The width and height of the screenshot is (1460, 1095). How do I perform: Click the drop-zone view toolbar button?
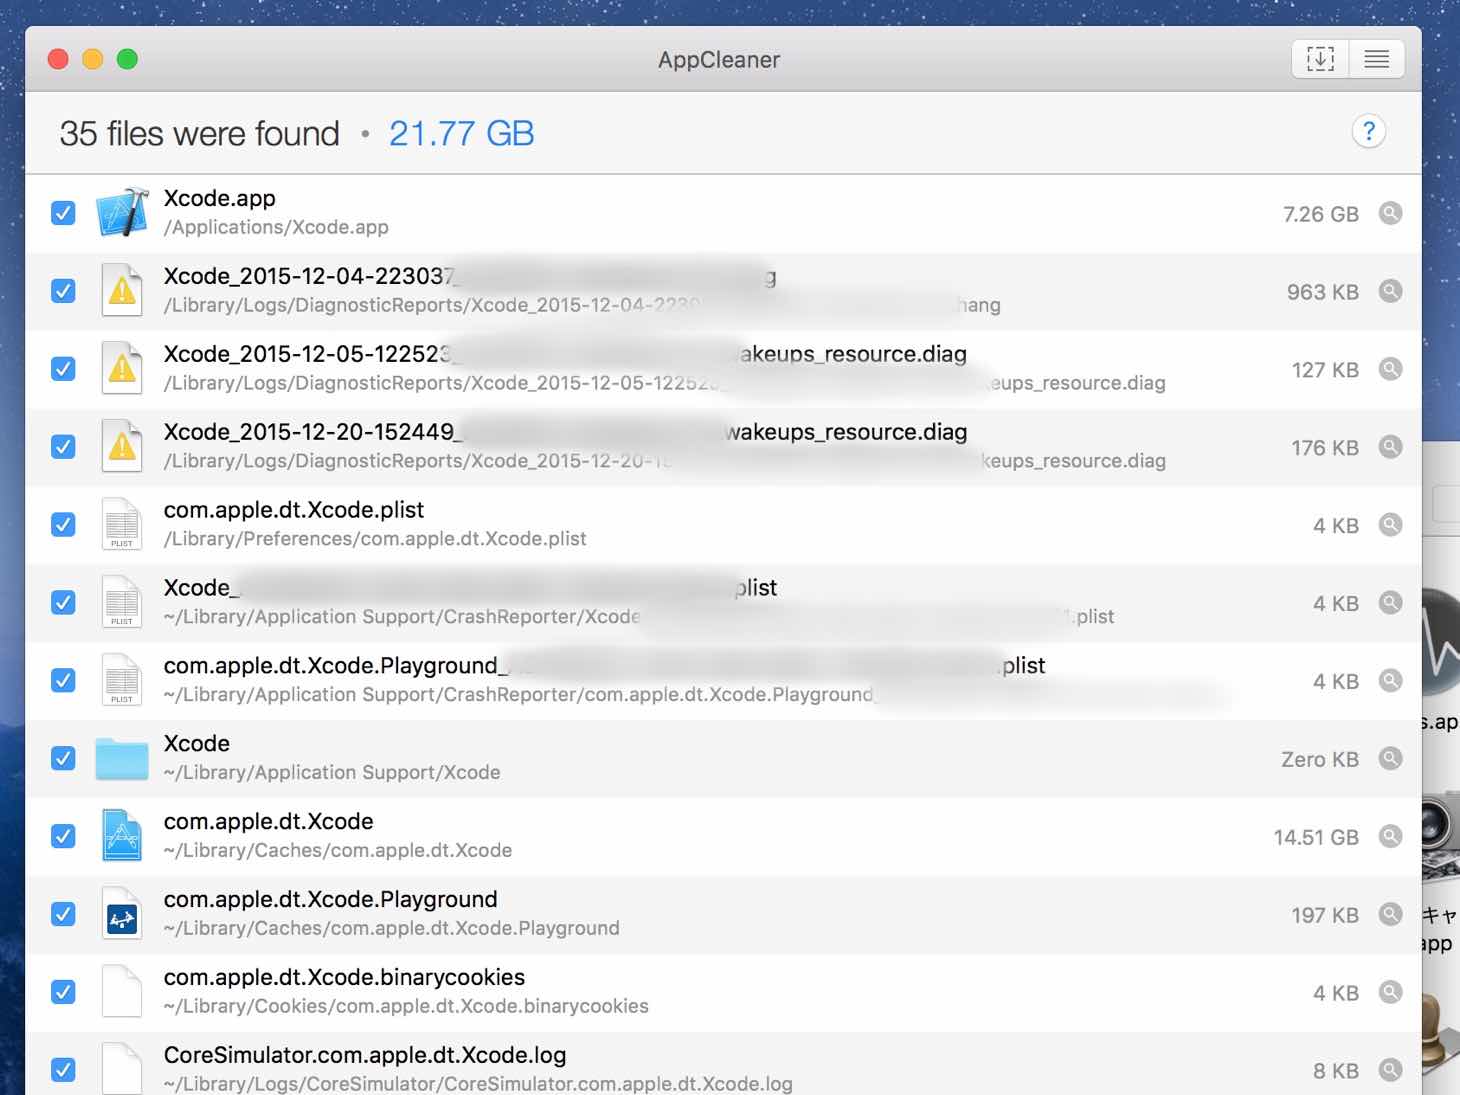tap(1320, 59)
